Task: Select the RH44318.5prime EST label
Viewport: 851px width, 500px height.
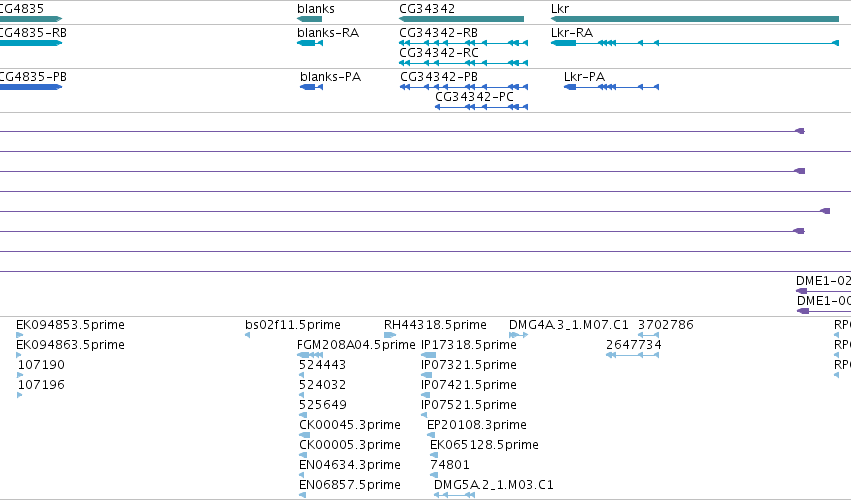Action: point(435,325)
